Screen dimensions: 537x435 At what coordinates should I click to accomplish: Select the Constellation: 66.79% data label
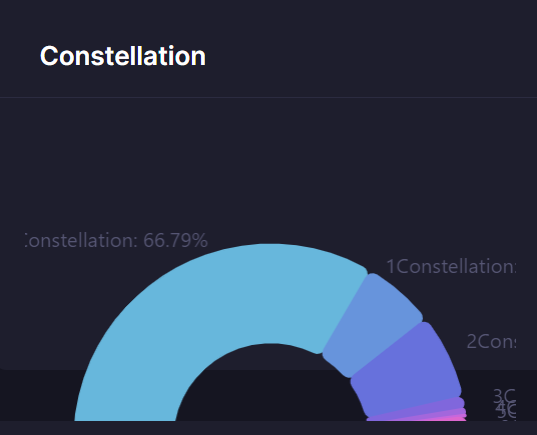click(x=116, y=240)
